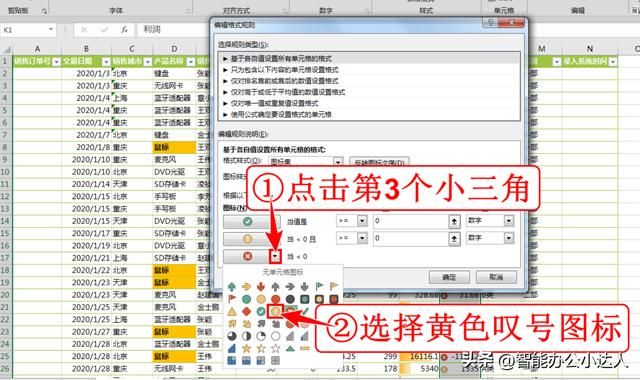The image size is (640, 380).
Task: Select the third rule type entry
Action: pyautogui.click(x=369, y=81)
